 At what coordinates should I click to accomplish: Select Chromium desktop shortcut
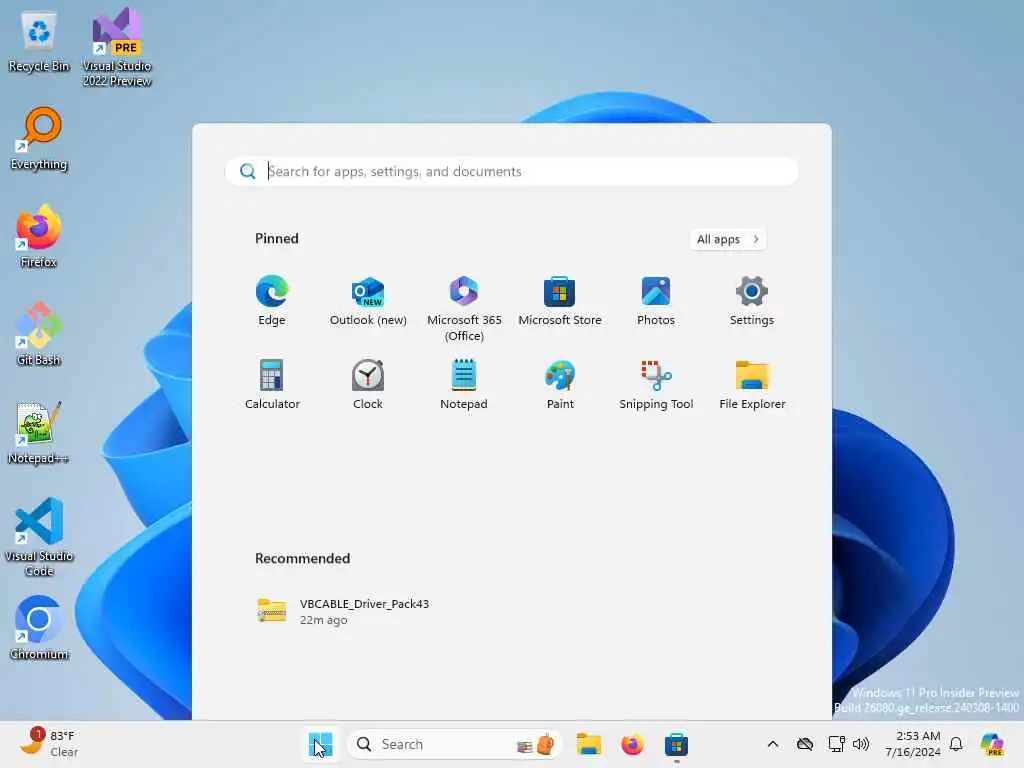[x=39, y=628]
